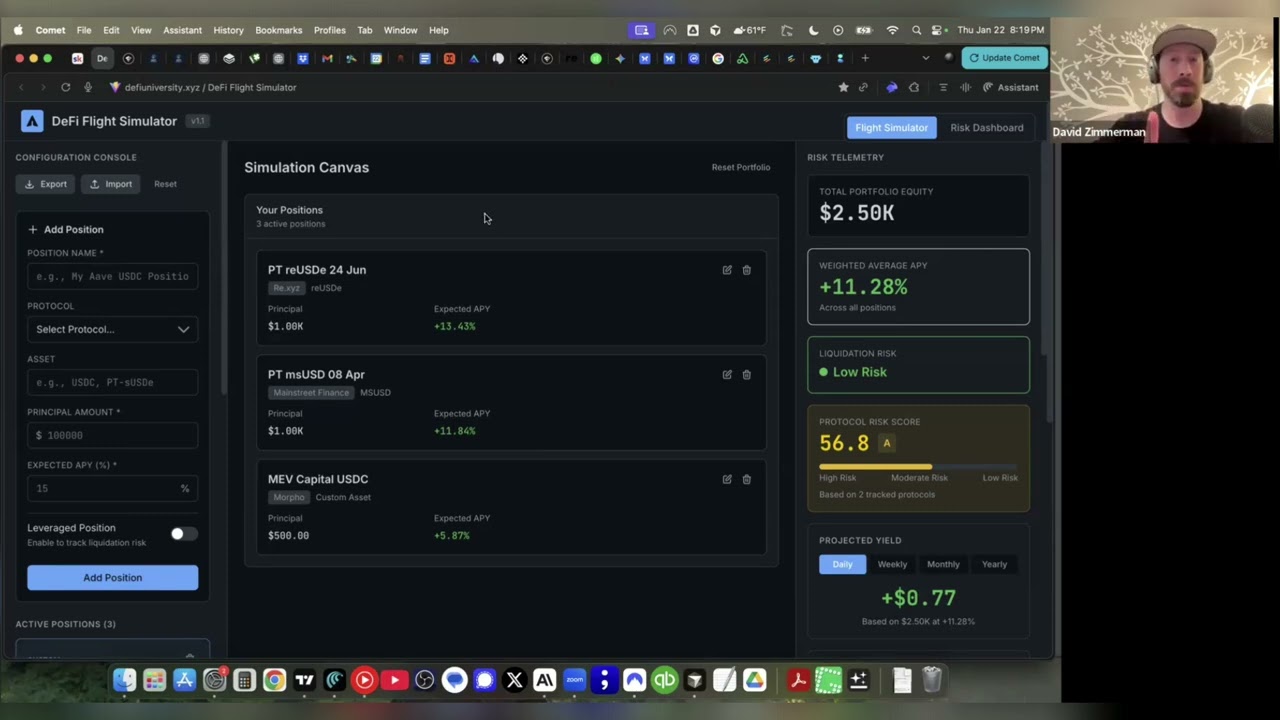Image resolution: width=1280 pixels, height=720 pixels.
Task: Open X app from the dock
Action: (x=514, y=681)
